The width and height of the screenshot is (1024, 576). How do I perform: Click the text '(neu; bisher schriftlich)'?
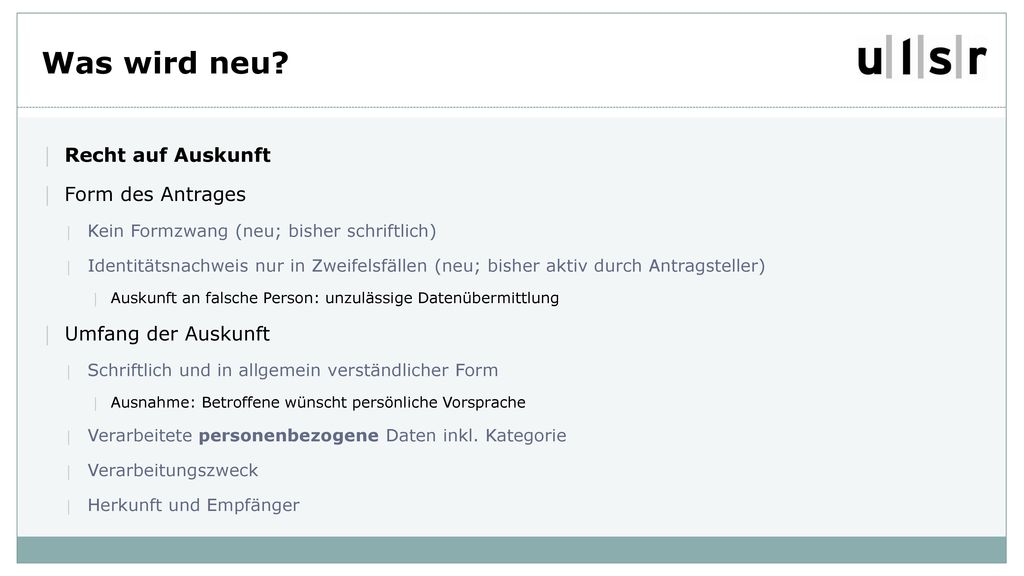336,231
